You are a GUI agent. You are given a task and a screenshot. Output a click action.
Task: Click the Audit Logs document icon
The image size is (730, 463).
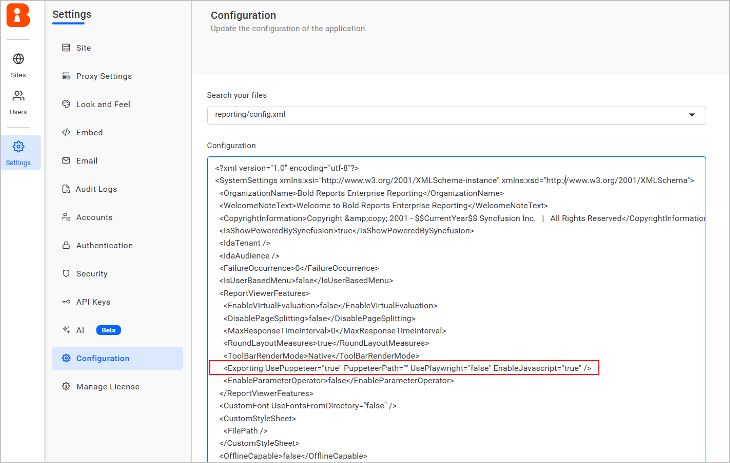(x=66, y=189)
